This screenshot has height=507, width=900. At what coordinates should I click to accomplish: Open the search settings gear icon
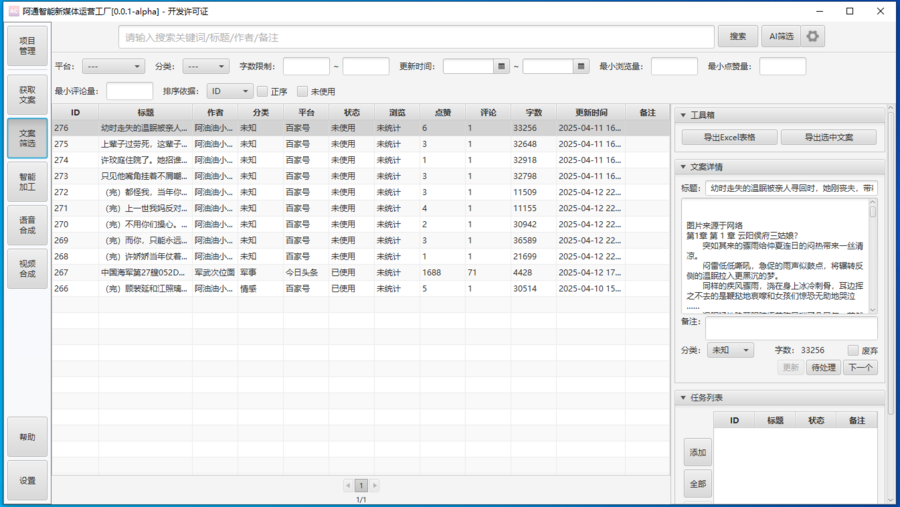pyautogui.click(x=812, y=37)
